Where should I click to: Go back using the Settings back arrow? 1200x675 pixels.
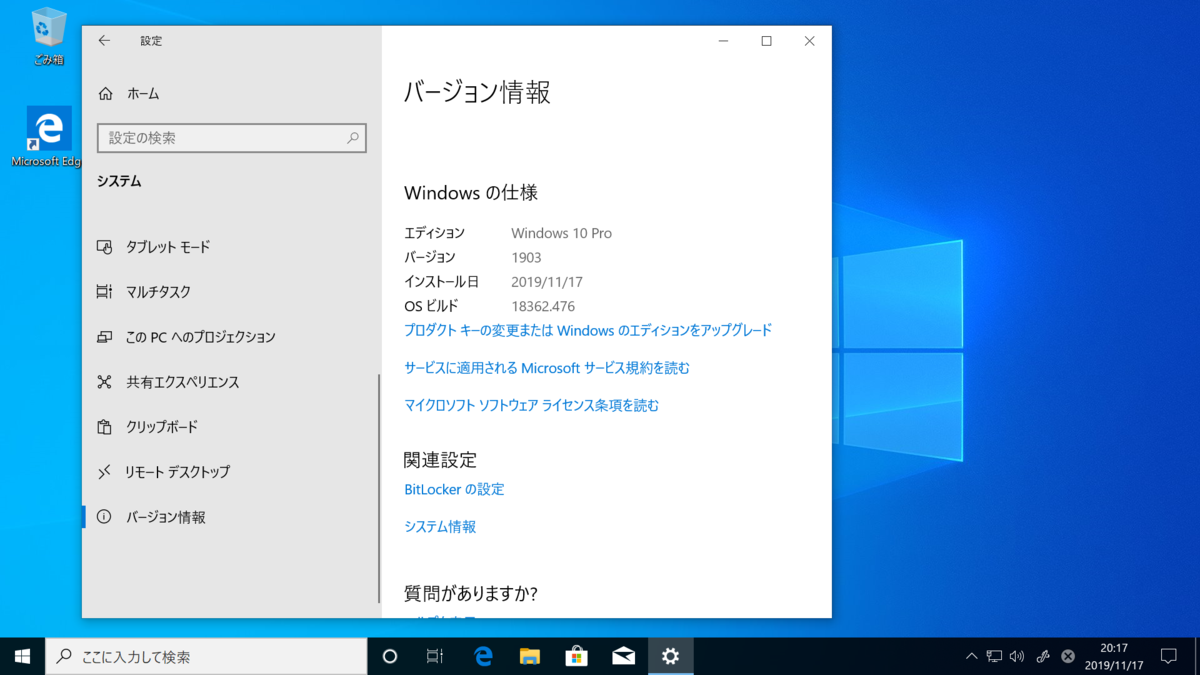[x=104, y=41]
